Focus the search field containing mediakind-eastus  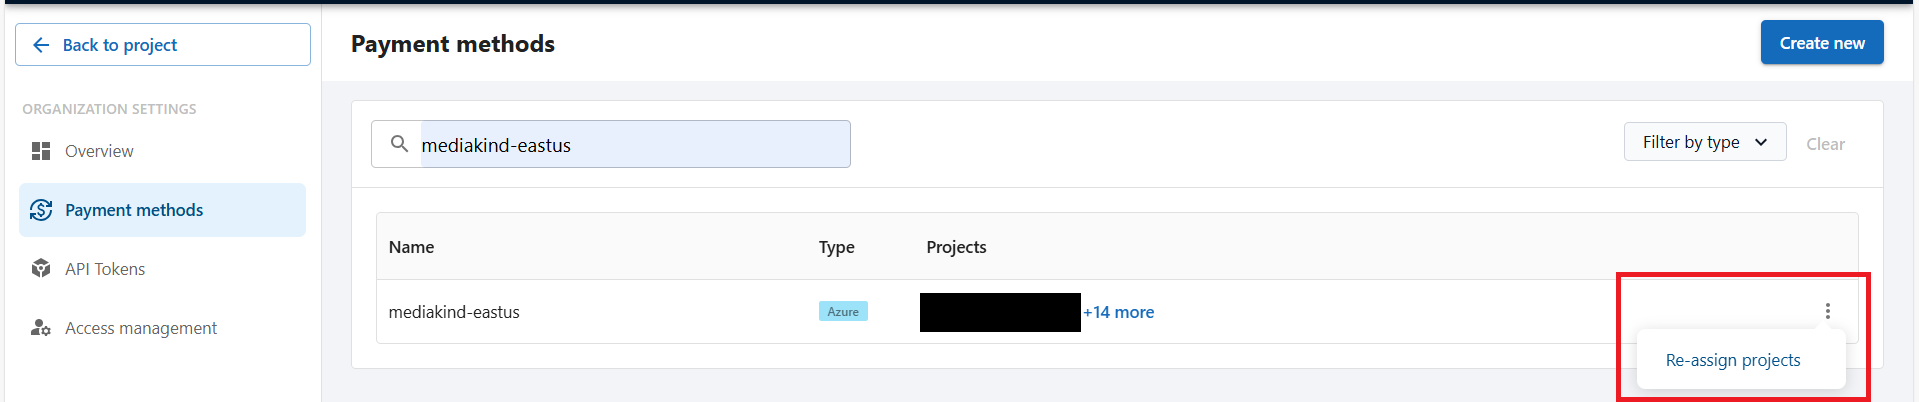tap(634, 145)
